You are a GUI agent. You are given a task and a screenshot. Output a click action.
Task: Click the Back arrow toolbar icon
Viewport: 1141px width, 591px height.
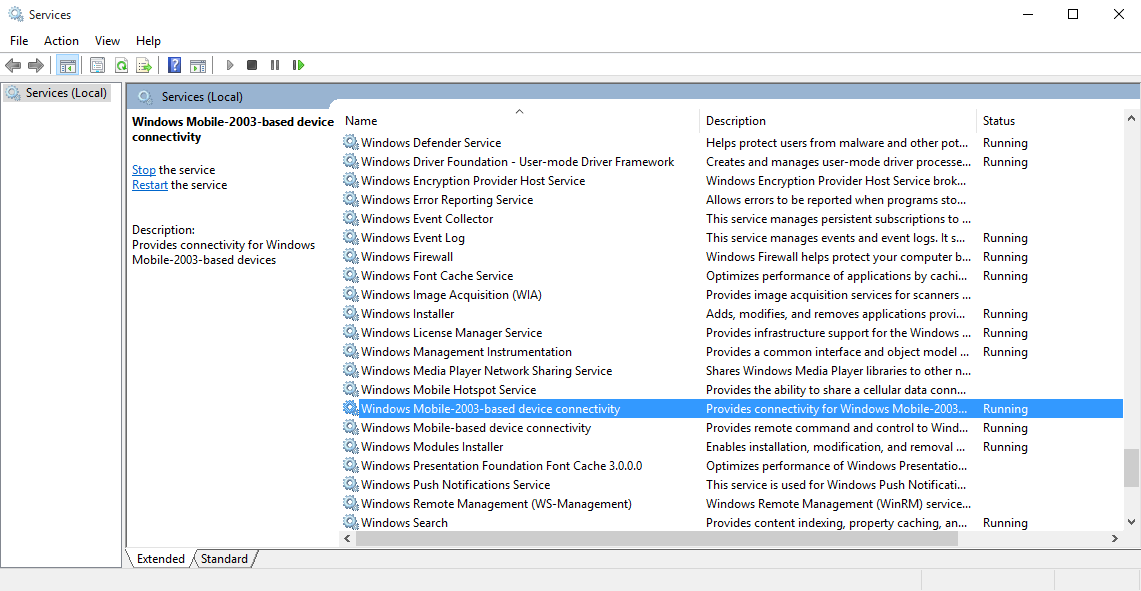point(13,66)
